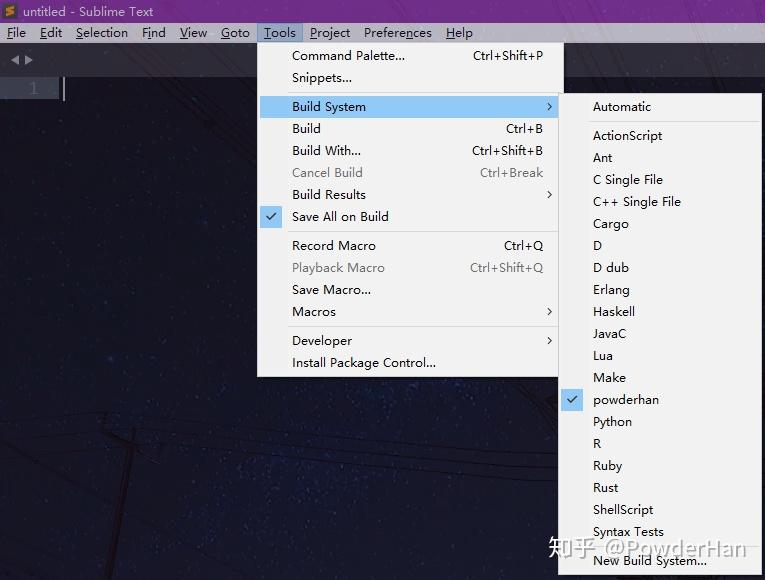Screen dimensions: 765x580
Task: Toggle Save All on Build checkmark
Action: [271, 217]
